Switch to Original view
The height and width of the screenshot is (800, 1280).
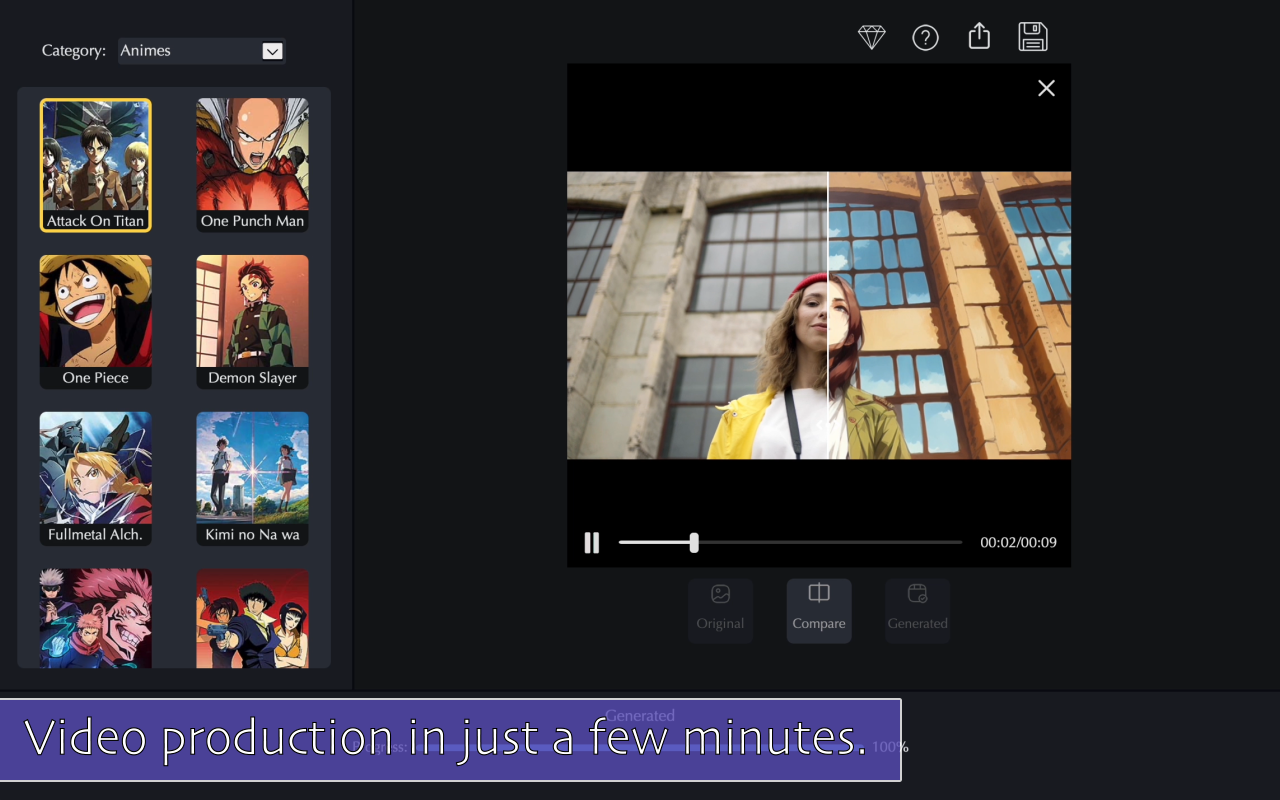tap(720, 610)
